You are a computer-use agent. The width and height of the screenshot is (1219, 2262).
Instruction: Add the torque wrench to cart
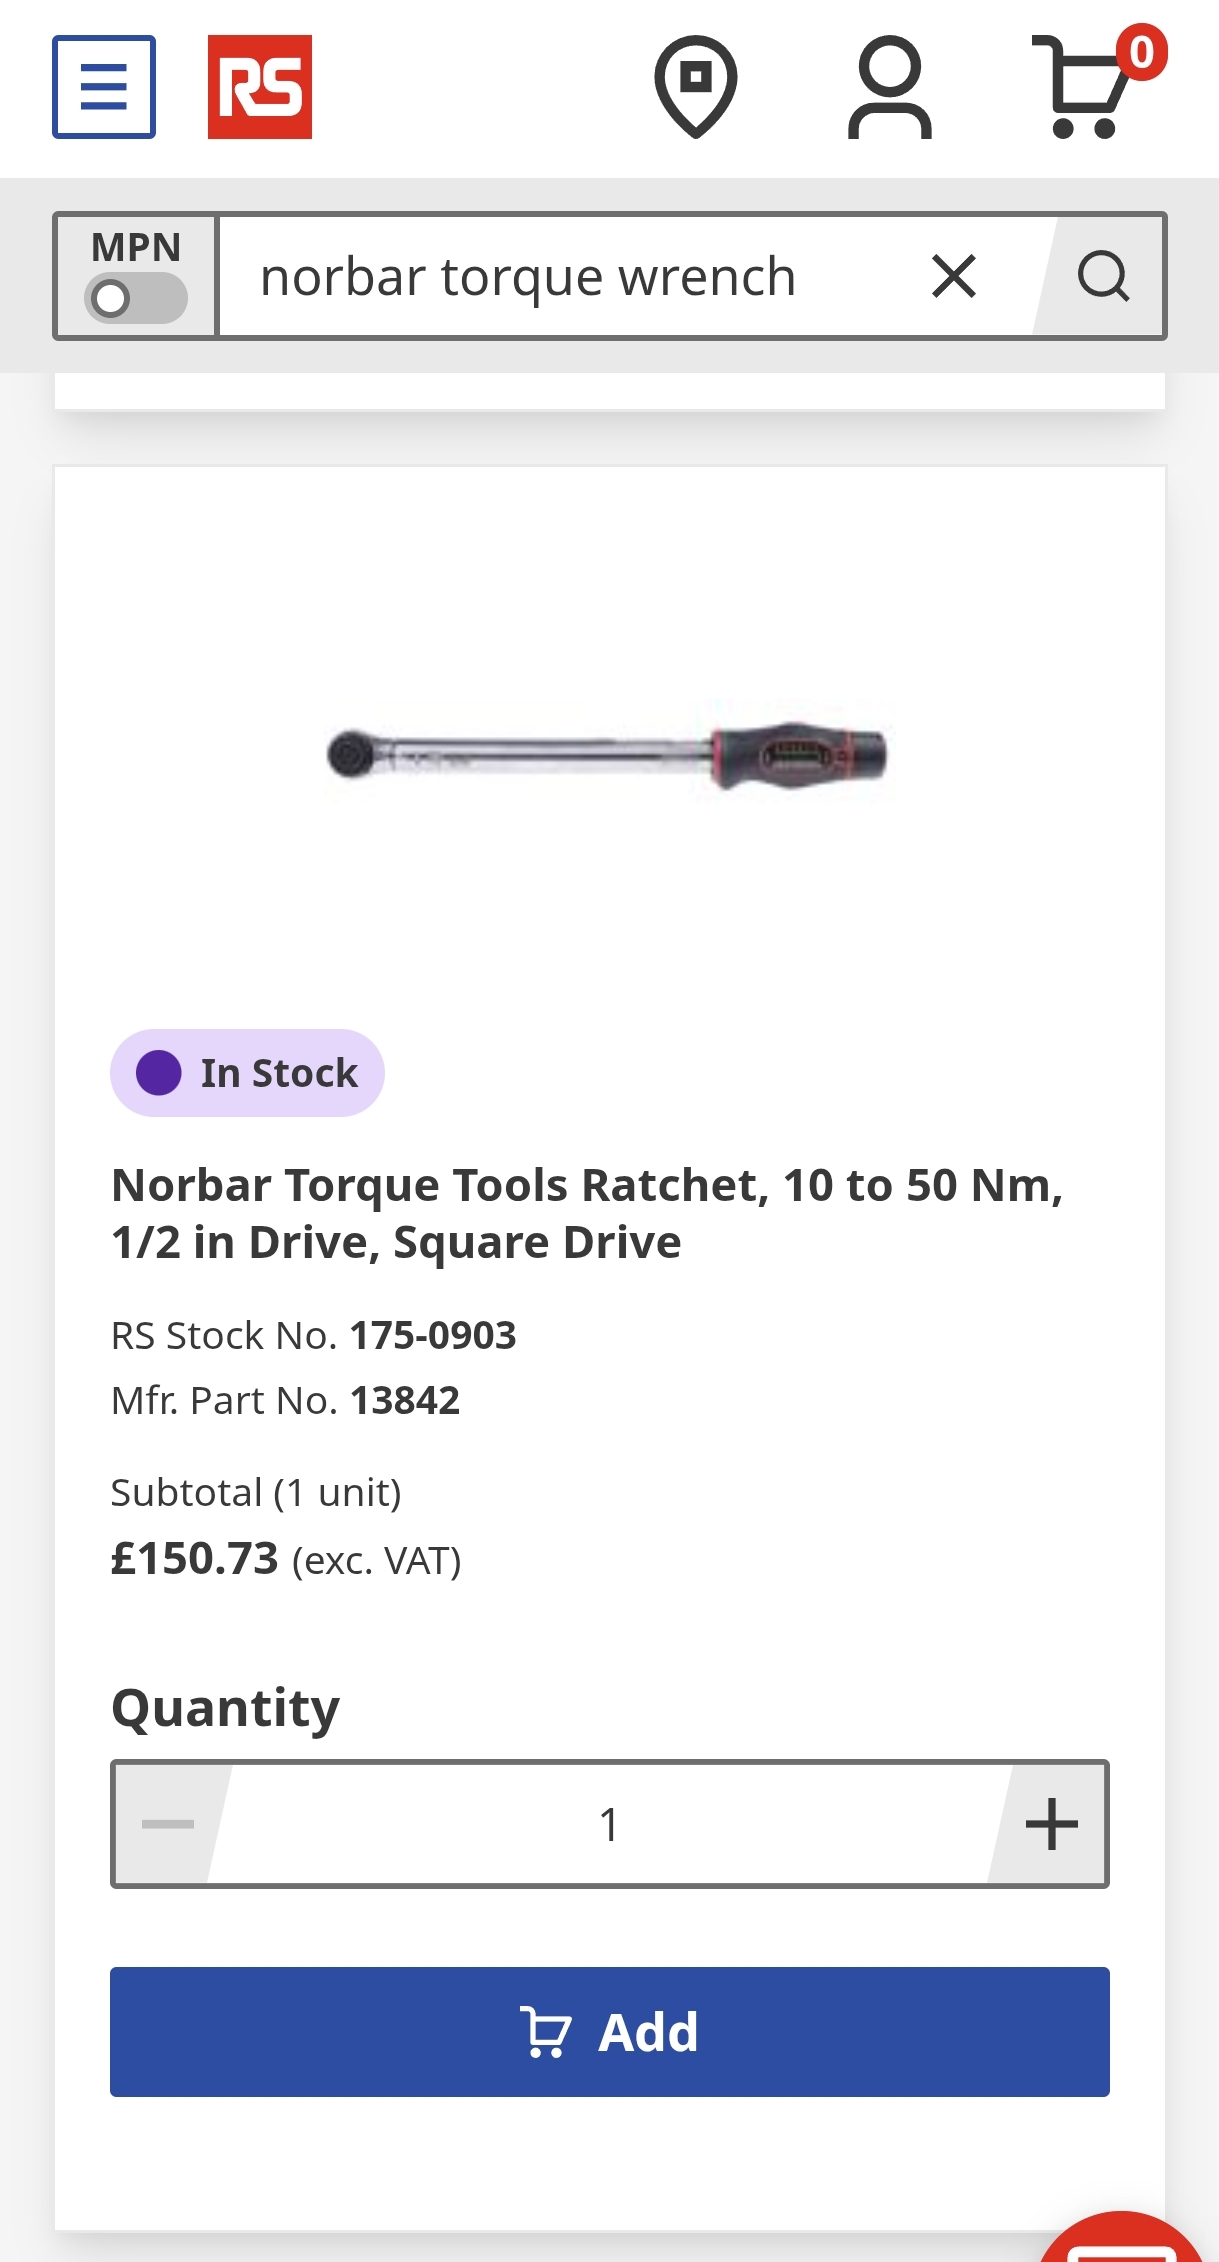609,2032
